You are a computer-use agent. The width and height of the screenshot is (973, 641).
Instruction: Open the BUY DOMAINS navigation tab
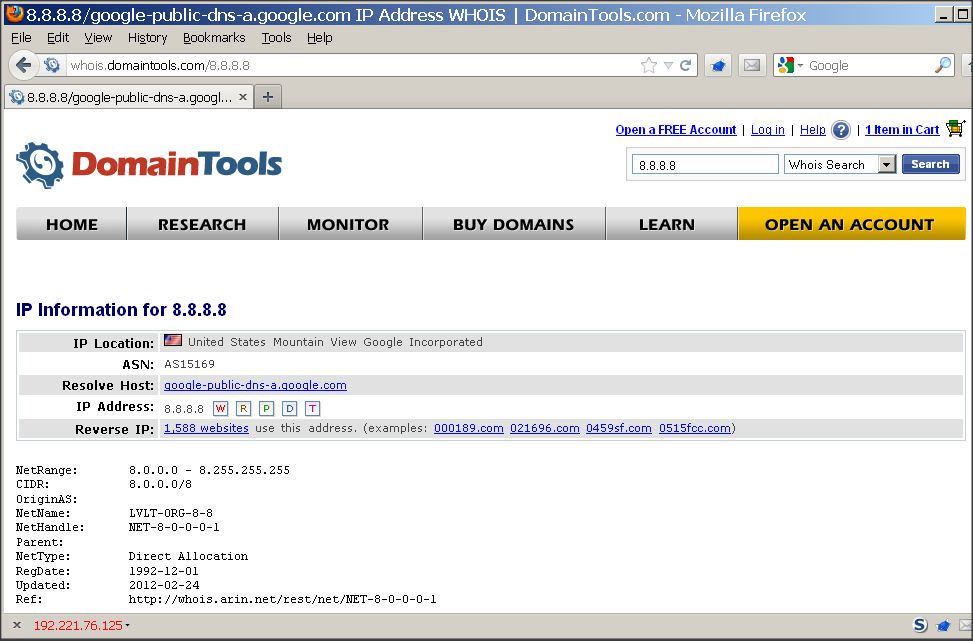(514, 224)
